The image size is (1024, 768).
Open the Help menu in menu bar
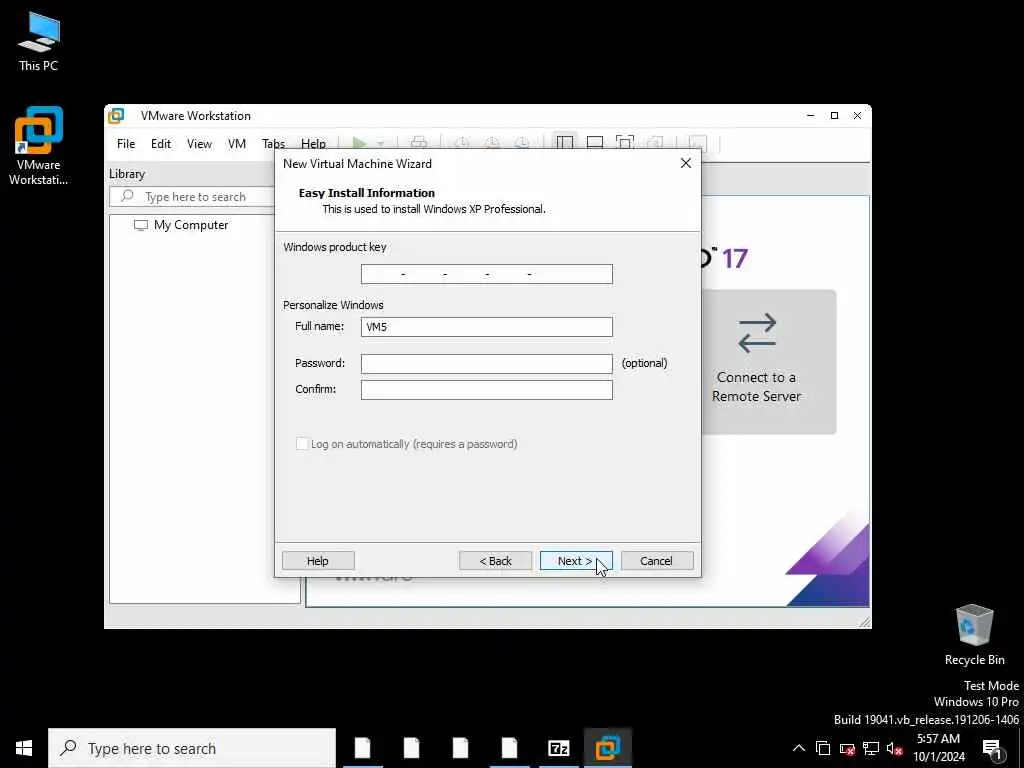coord(313,144)
